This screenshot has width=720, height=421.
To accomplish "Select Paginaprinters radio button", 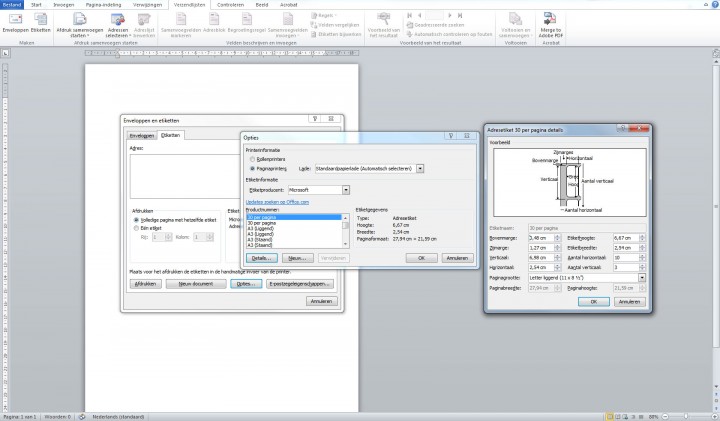I will click(251, 168).
